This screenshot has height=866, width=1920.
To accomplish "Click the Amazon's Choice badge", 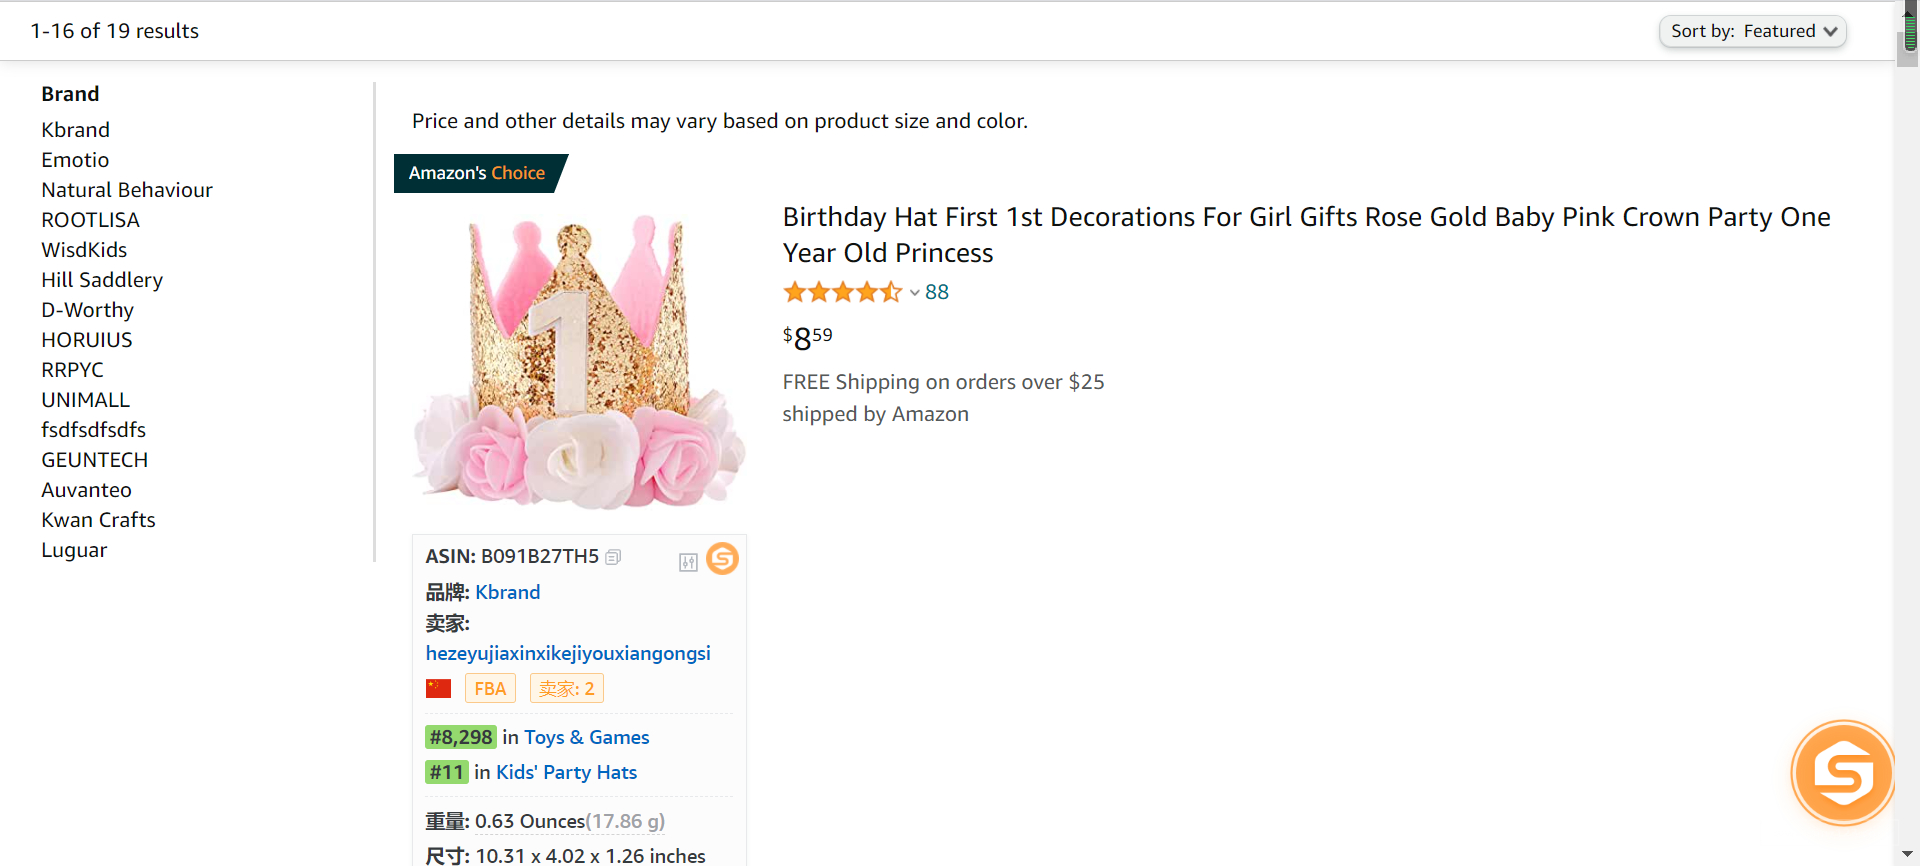I will point(478,173).
